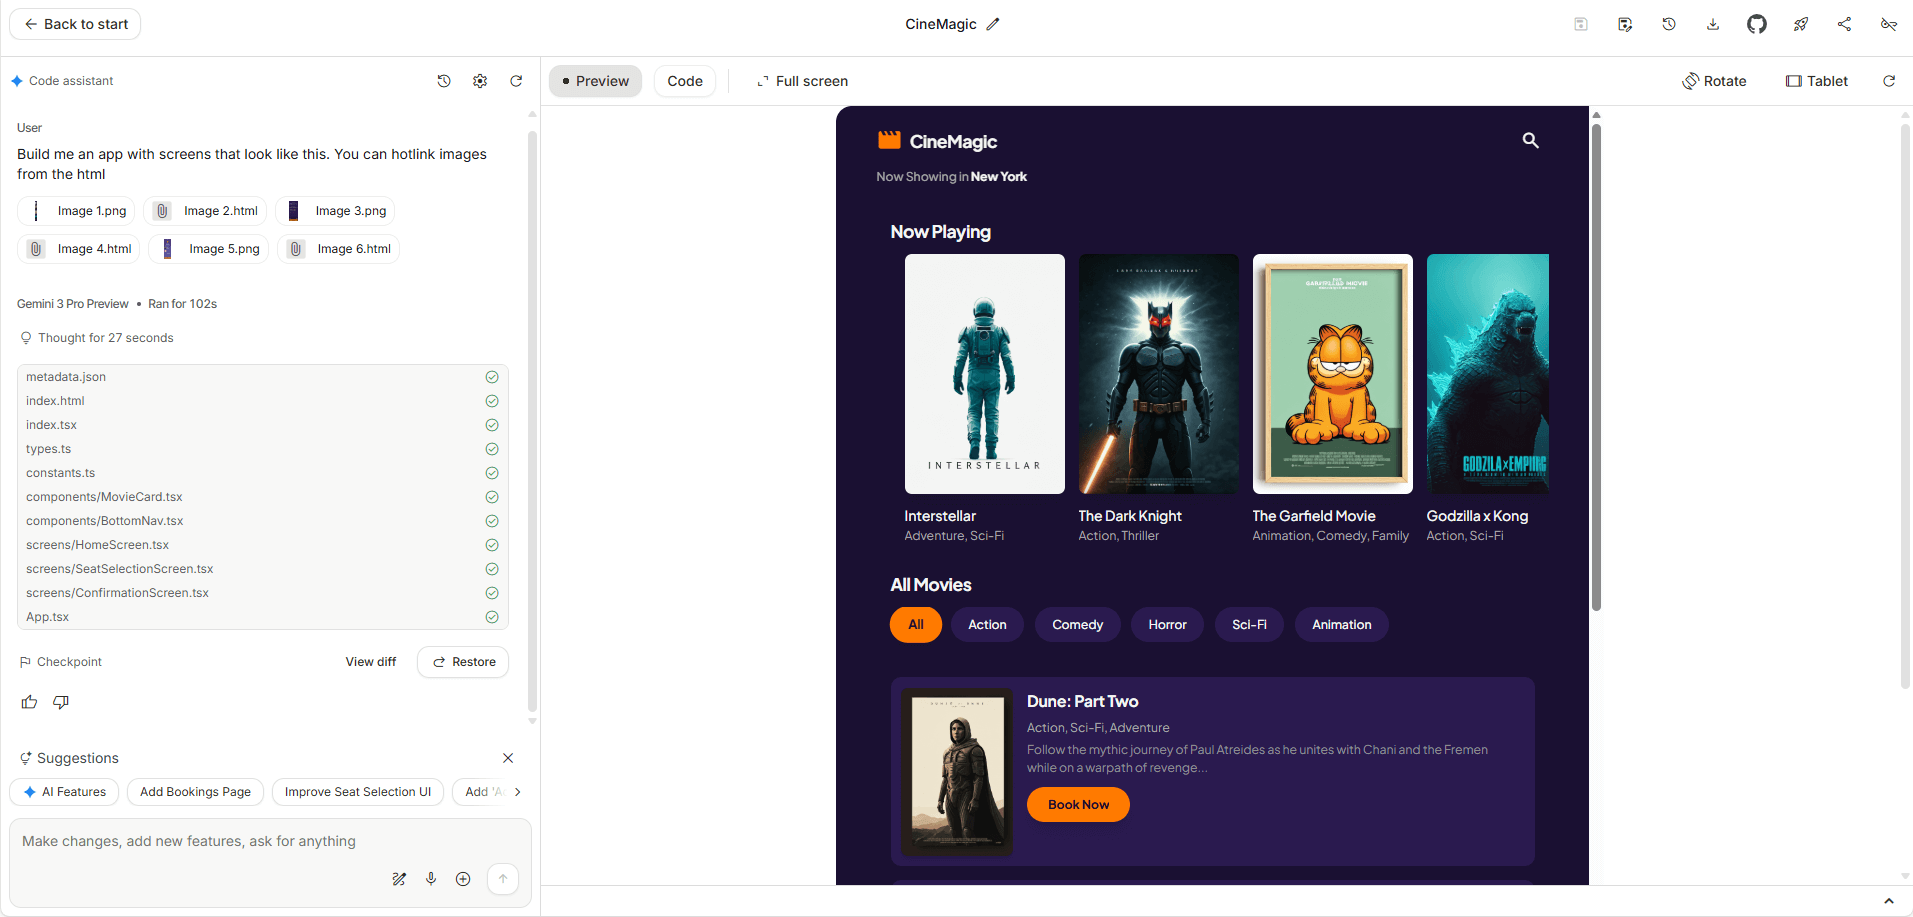Click the rocket deploy icon
Screen dimensions: 1913x917
pyautogui.click(x=1800, y=24)
